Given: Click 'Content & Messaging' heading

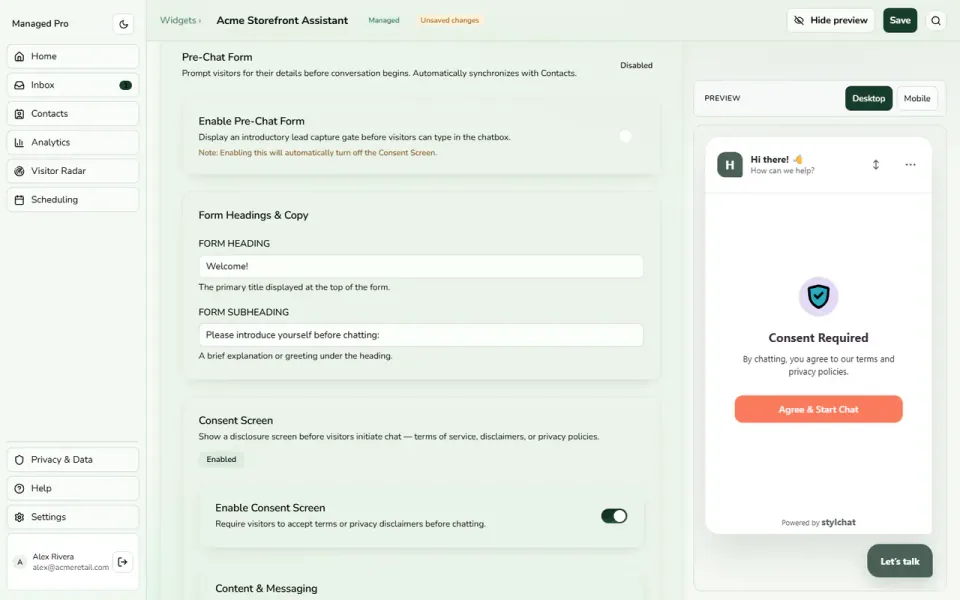Looking at the screenshot, I should (x=266, y=588).
